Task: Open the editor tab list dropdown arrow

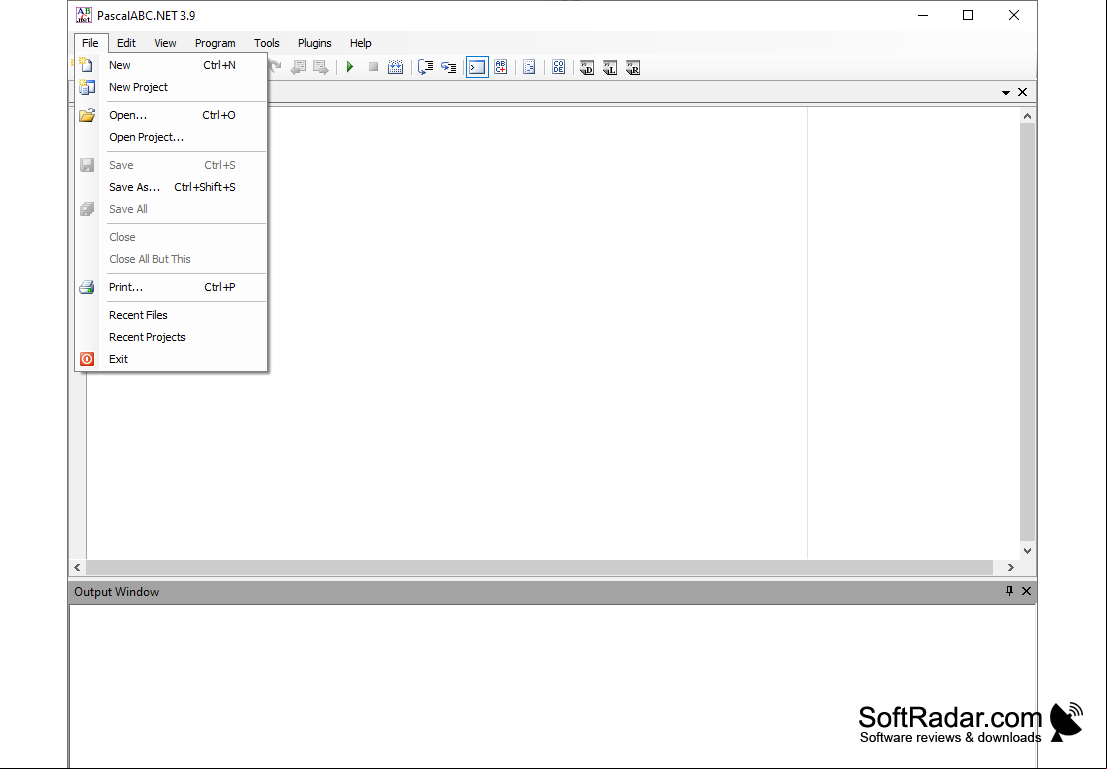Action: click(x=1006, y=93)
